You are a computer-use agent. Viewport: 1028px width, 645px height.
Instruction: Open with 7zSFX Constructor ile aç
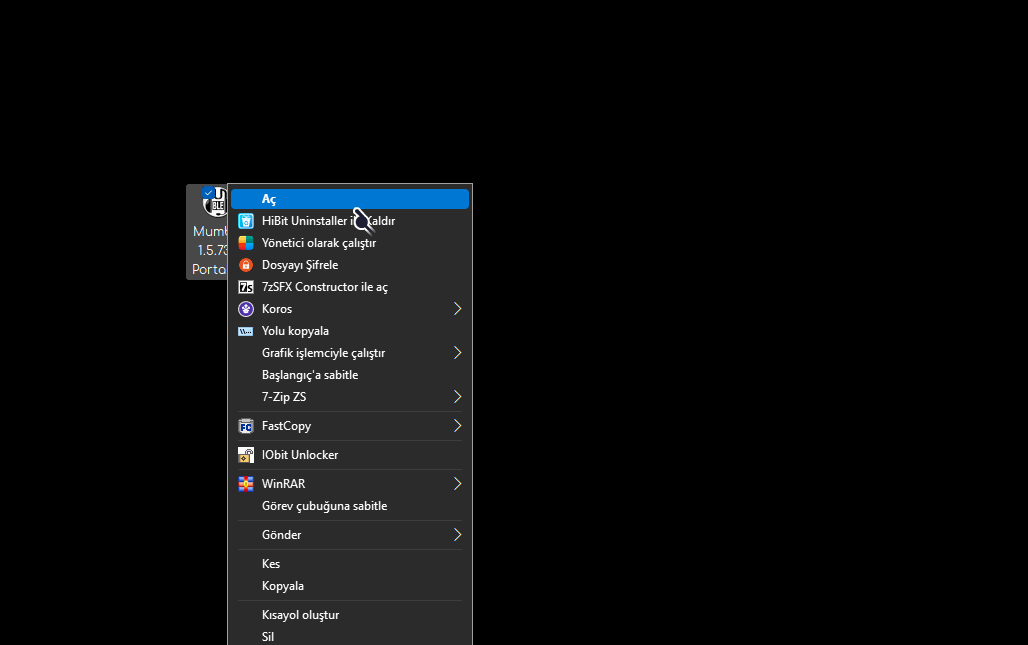pos(350,287)
